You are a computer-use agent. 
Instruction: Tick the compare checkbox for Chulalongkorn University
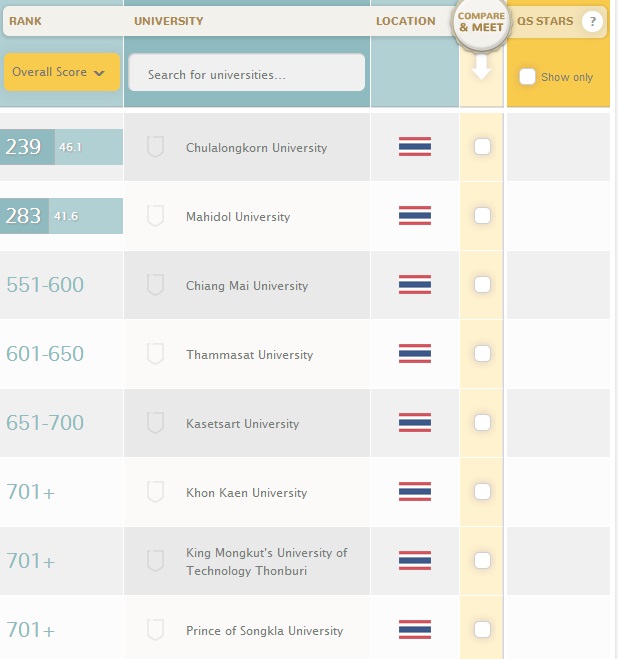482,147
